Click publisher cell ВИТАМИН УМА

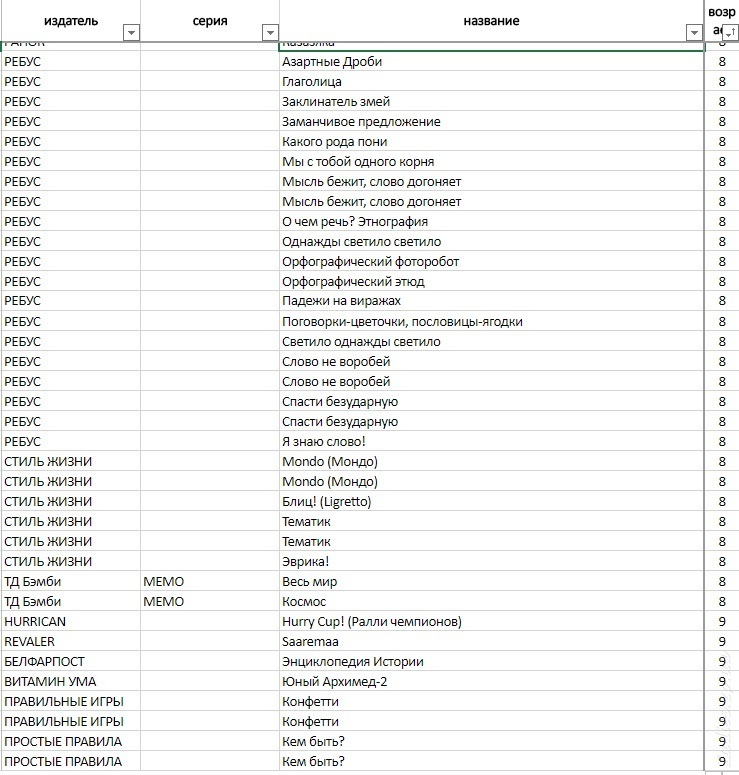coord(71,682)
